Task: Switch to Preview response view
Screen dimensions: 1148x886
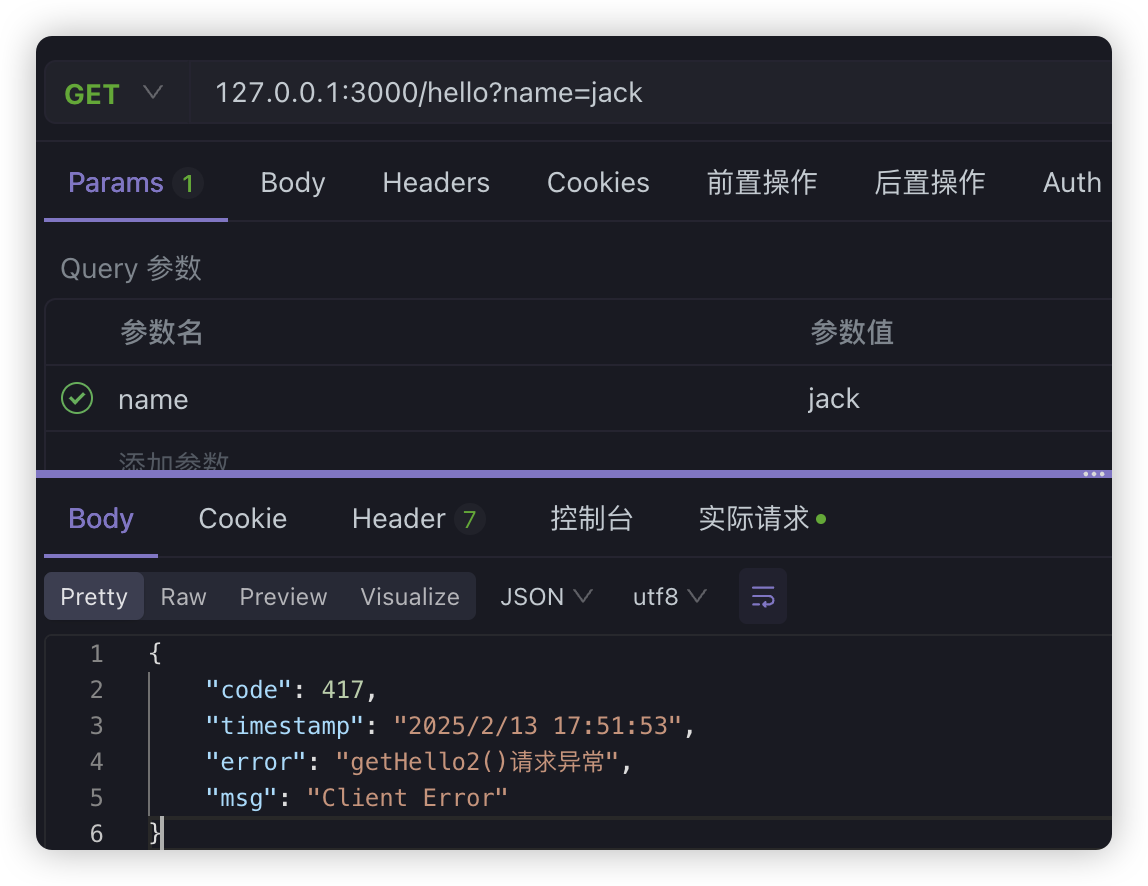Action: pos(283,597)
